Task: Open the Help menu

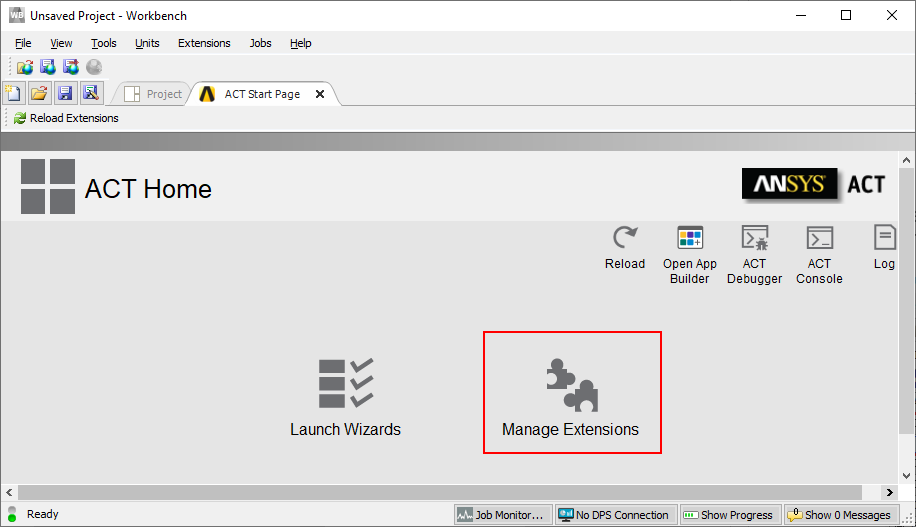Action: [301, 43]
